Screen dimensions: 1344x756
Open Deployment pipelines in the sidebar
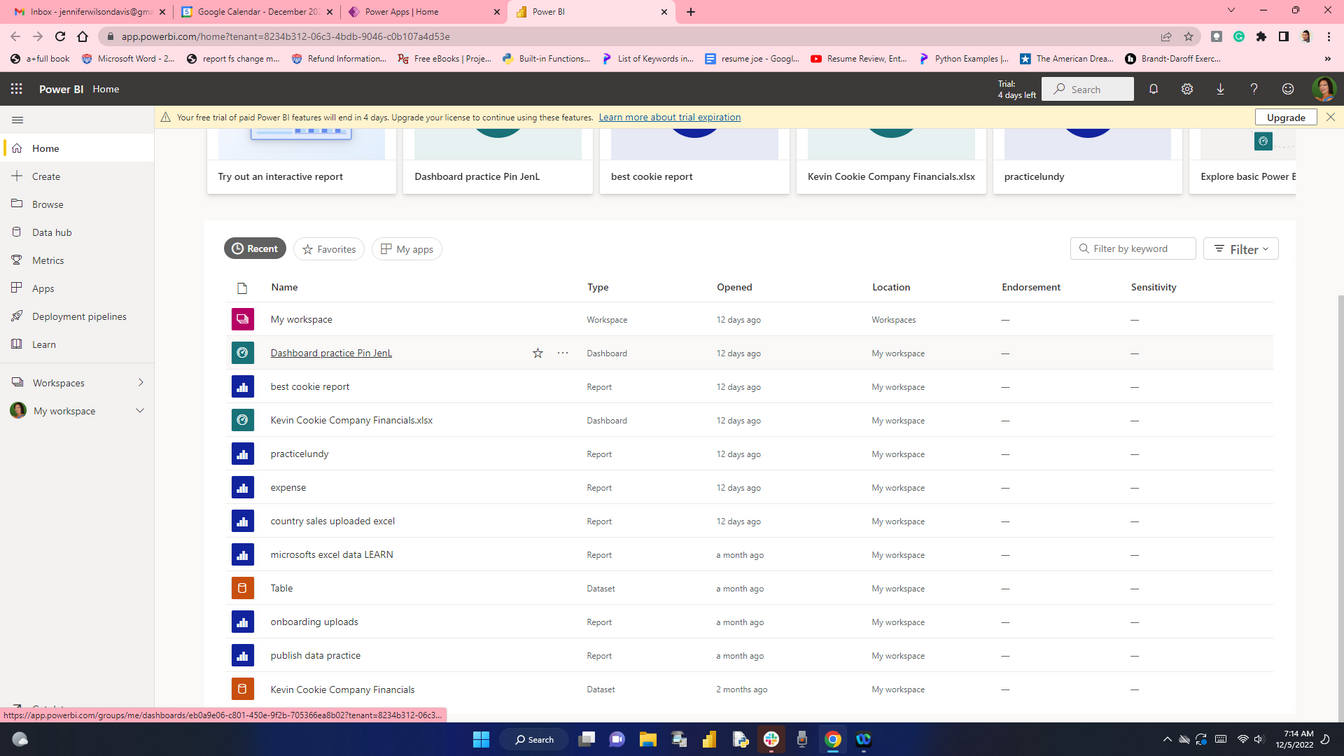pos(77,316)
